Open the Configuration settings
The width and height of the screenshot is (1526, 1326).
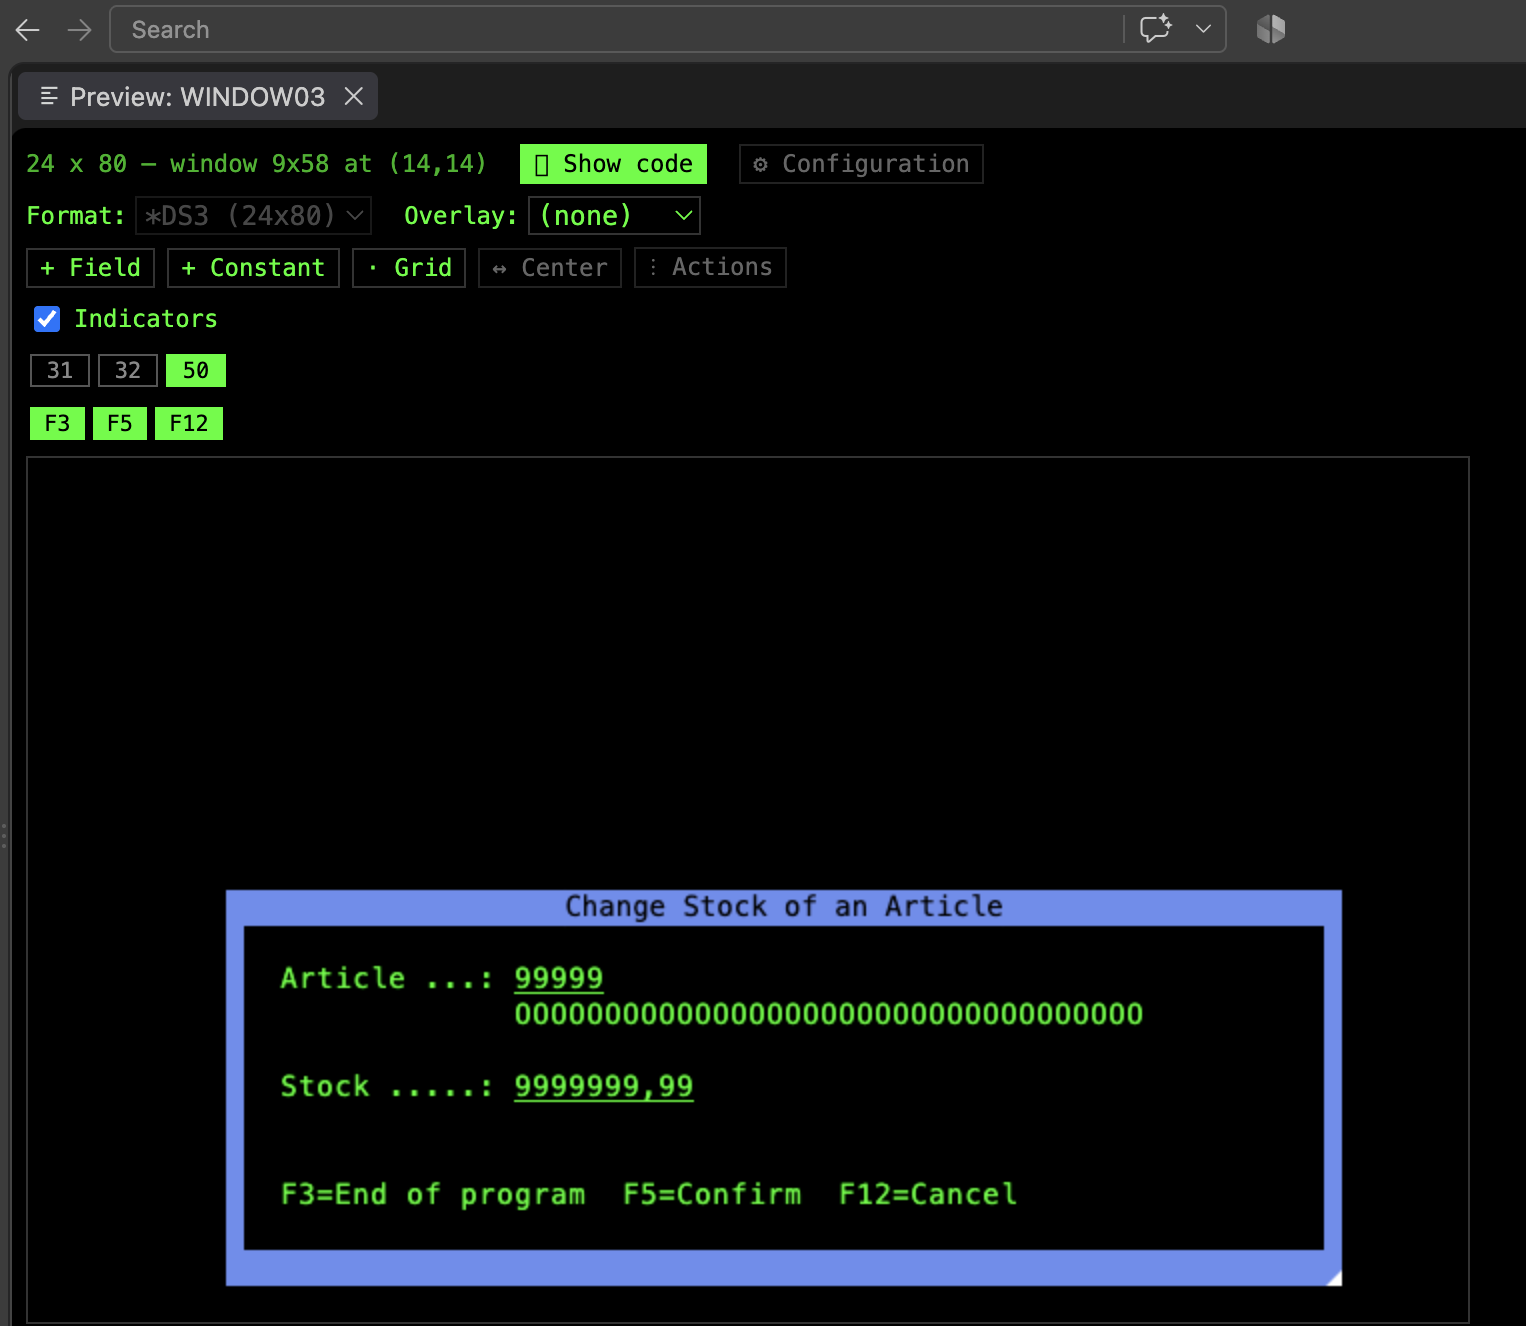[861, 164]
